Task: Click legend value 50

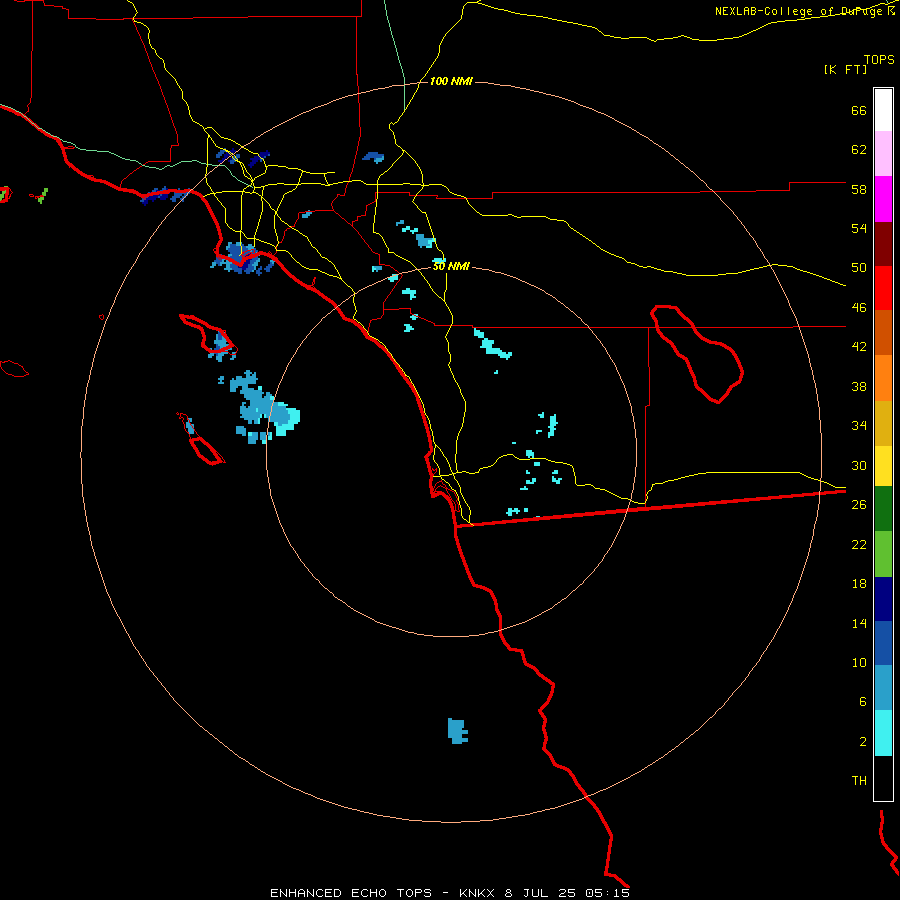Action: coord(859,268)
